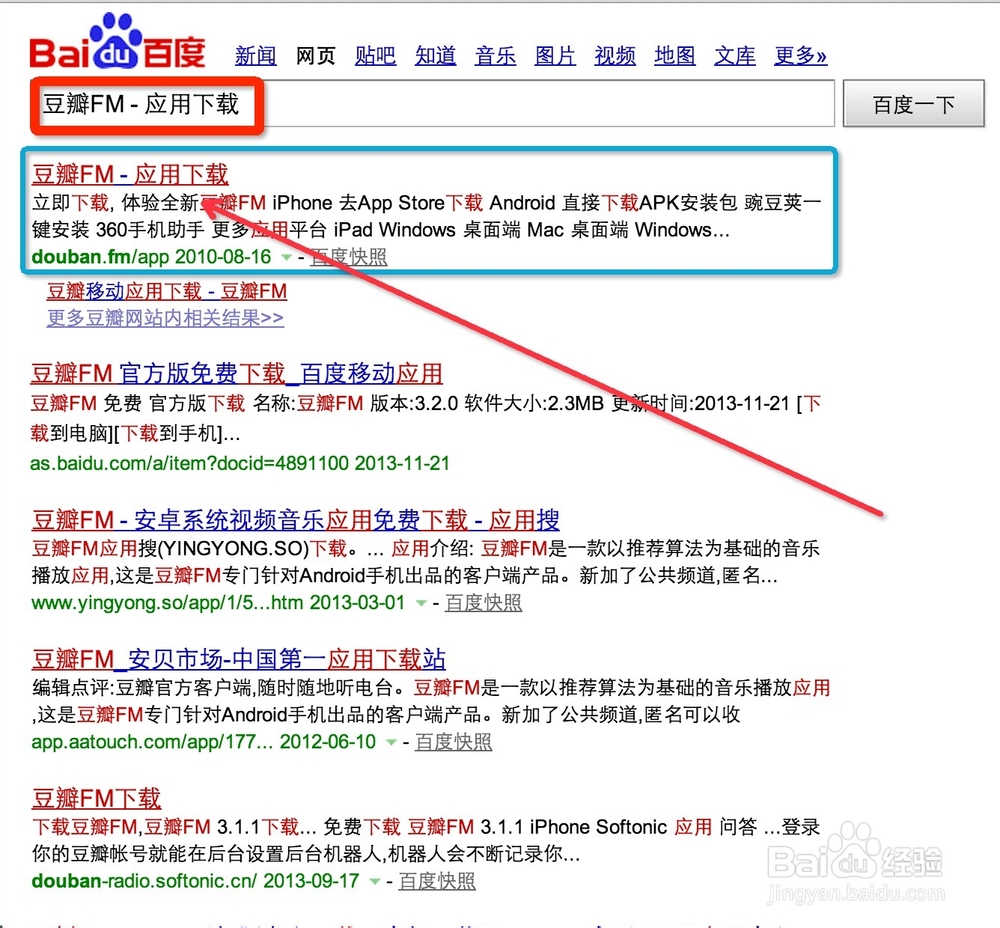Open result 豆瓣FM下载
Viewport: 1000px width, 928px height.
point(96,798)
